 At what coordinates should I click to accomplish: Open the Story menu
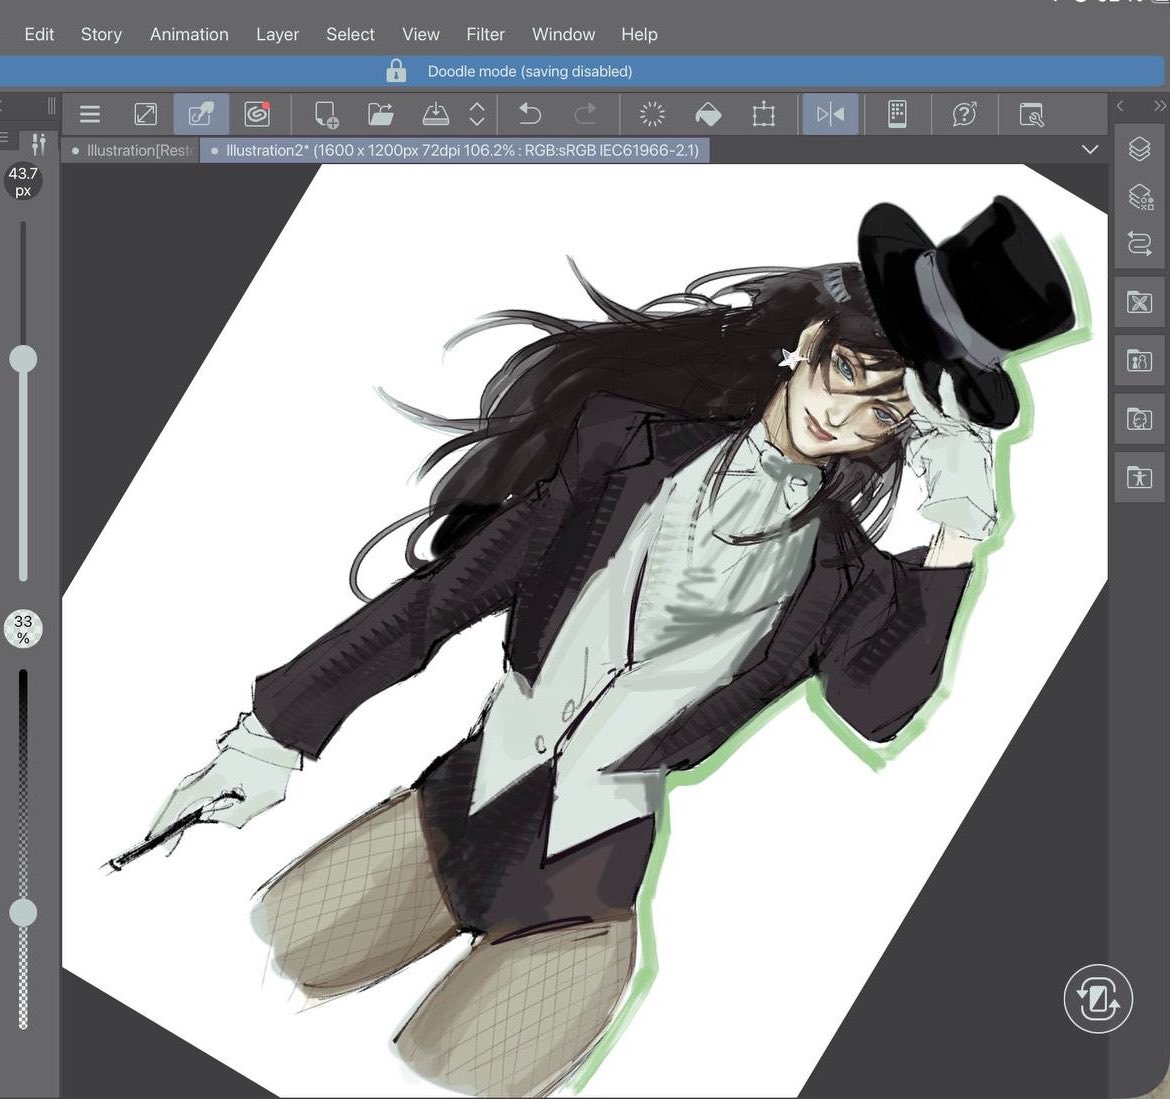pyautogui.click(x=101, y=34)
